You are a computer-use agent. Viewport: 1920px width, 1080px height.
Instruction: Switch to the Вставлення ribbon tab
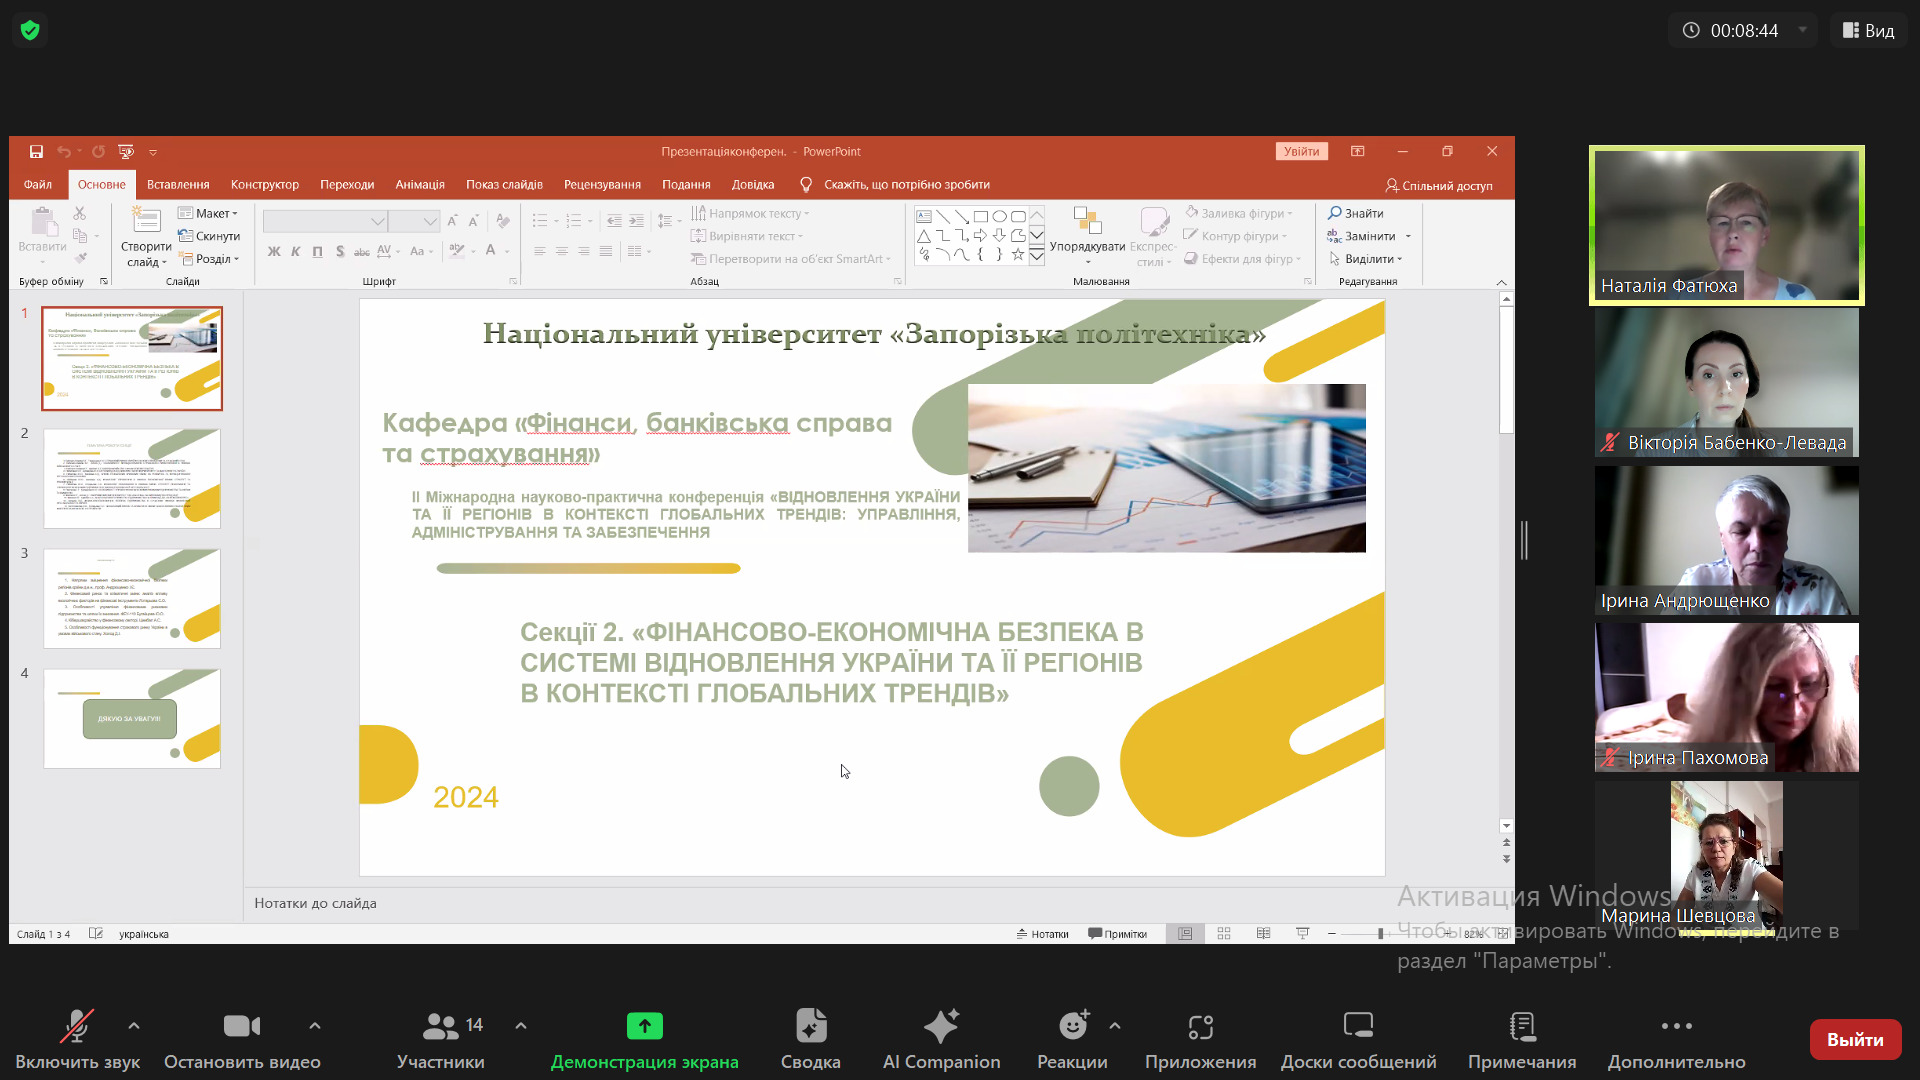(178, 185)
